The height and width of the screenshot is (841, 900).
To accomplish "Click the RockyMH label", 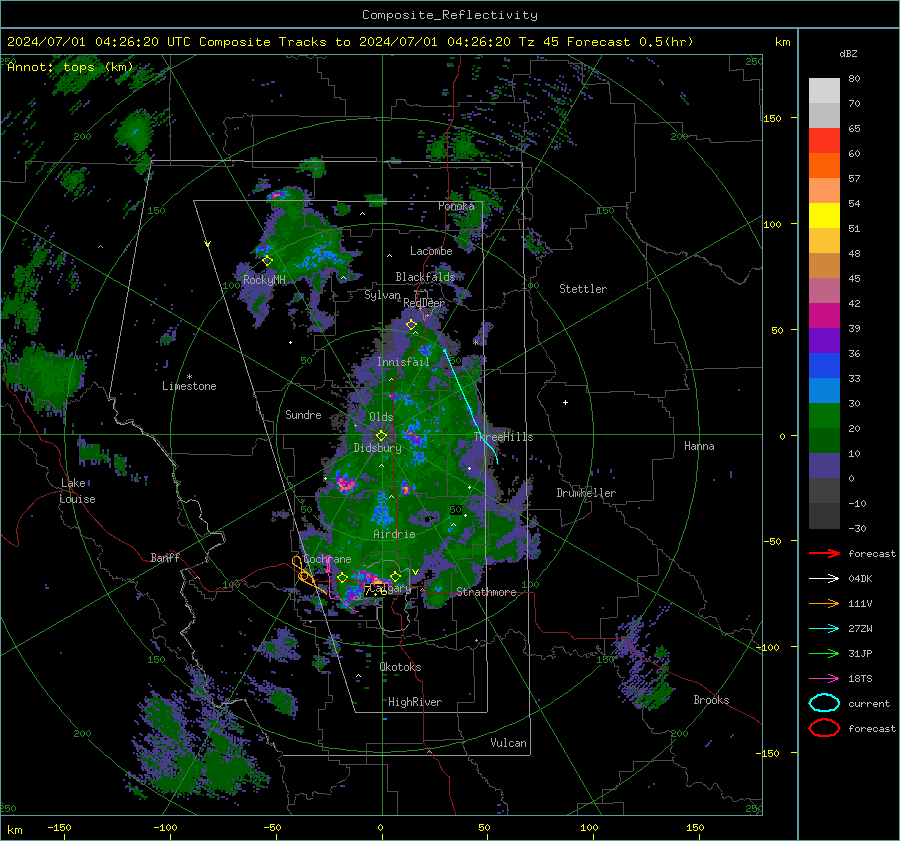I will (x=264, y=280).
